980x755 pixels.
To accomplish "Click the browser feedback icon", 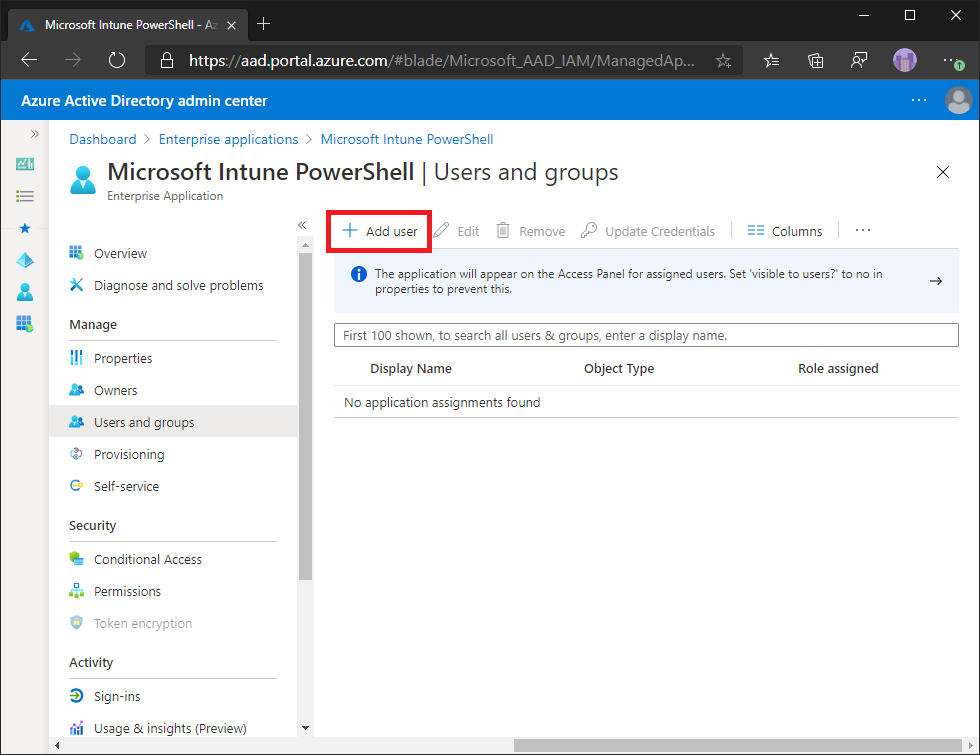I will point(859,61).
